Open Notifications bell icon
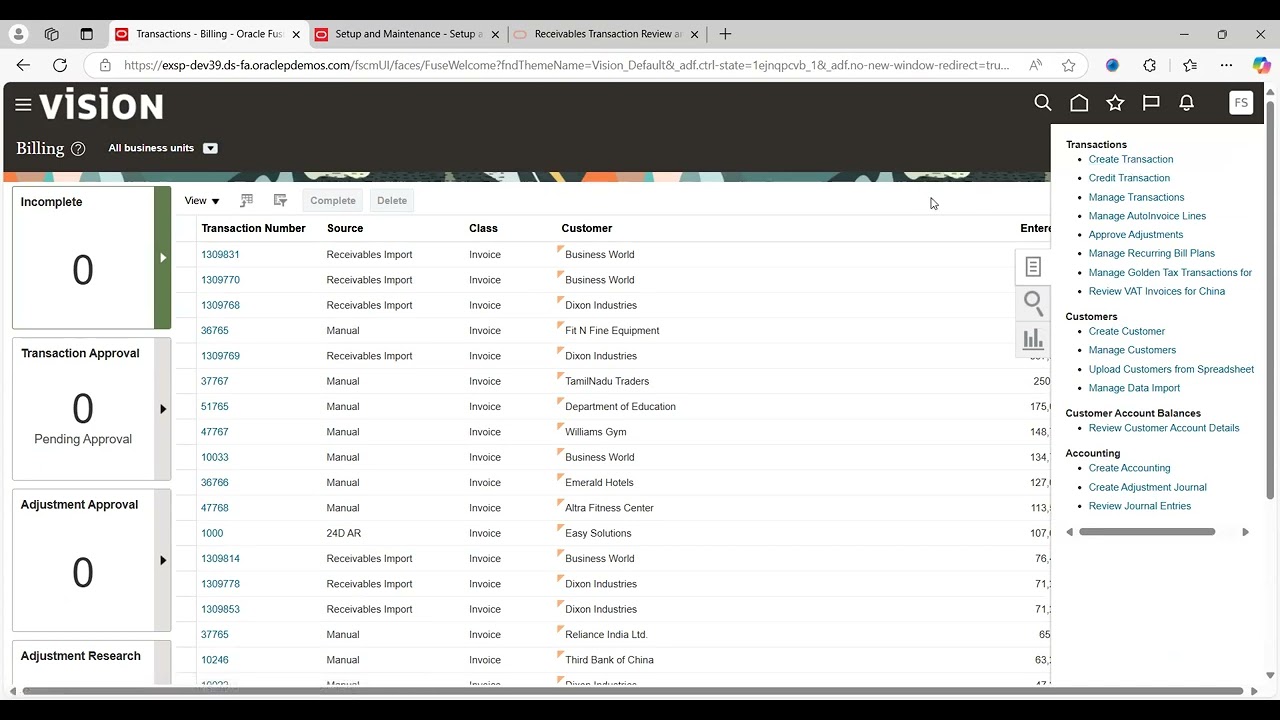The height and width of the screenshot is (720, 1280). click(1187, 103)
